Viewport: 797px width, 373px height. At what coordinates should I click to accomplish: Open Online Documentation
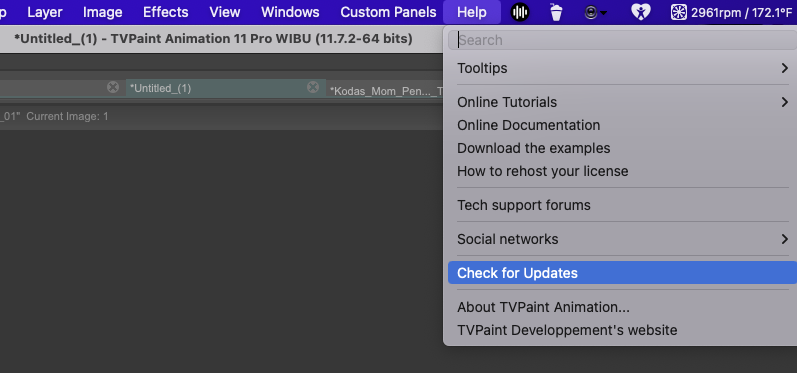point(622,125)
